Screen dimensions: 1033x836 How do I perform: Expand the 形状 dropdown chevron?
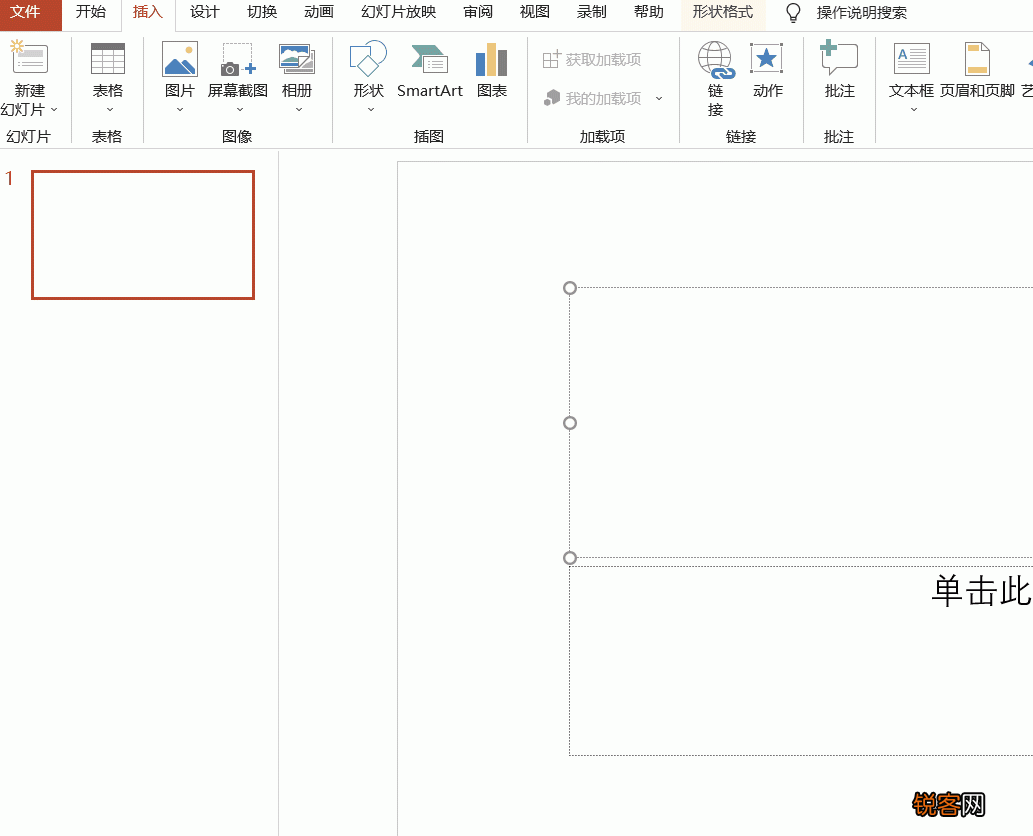[371, 109]
